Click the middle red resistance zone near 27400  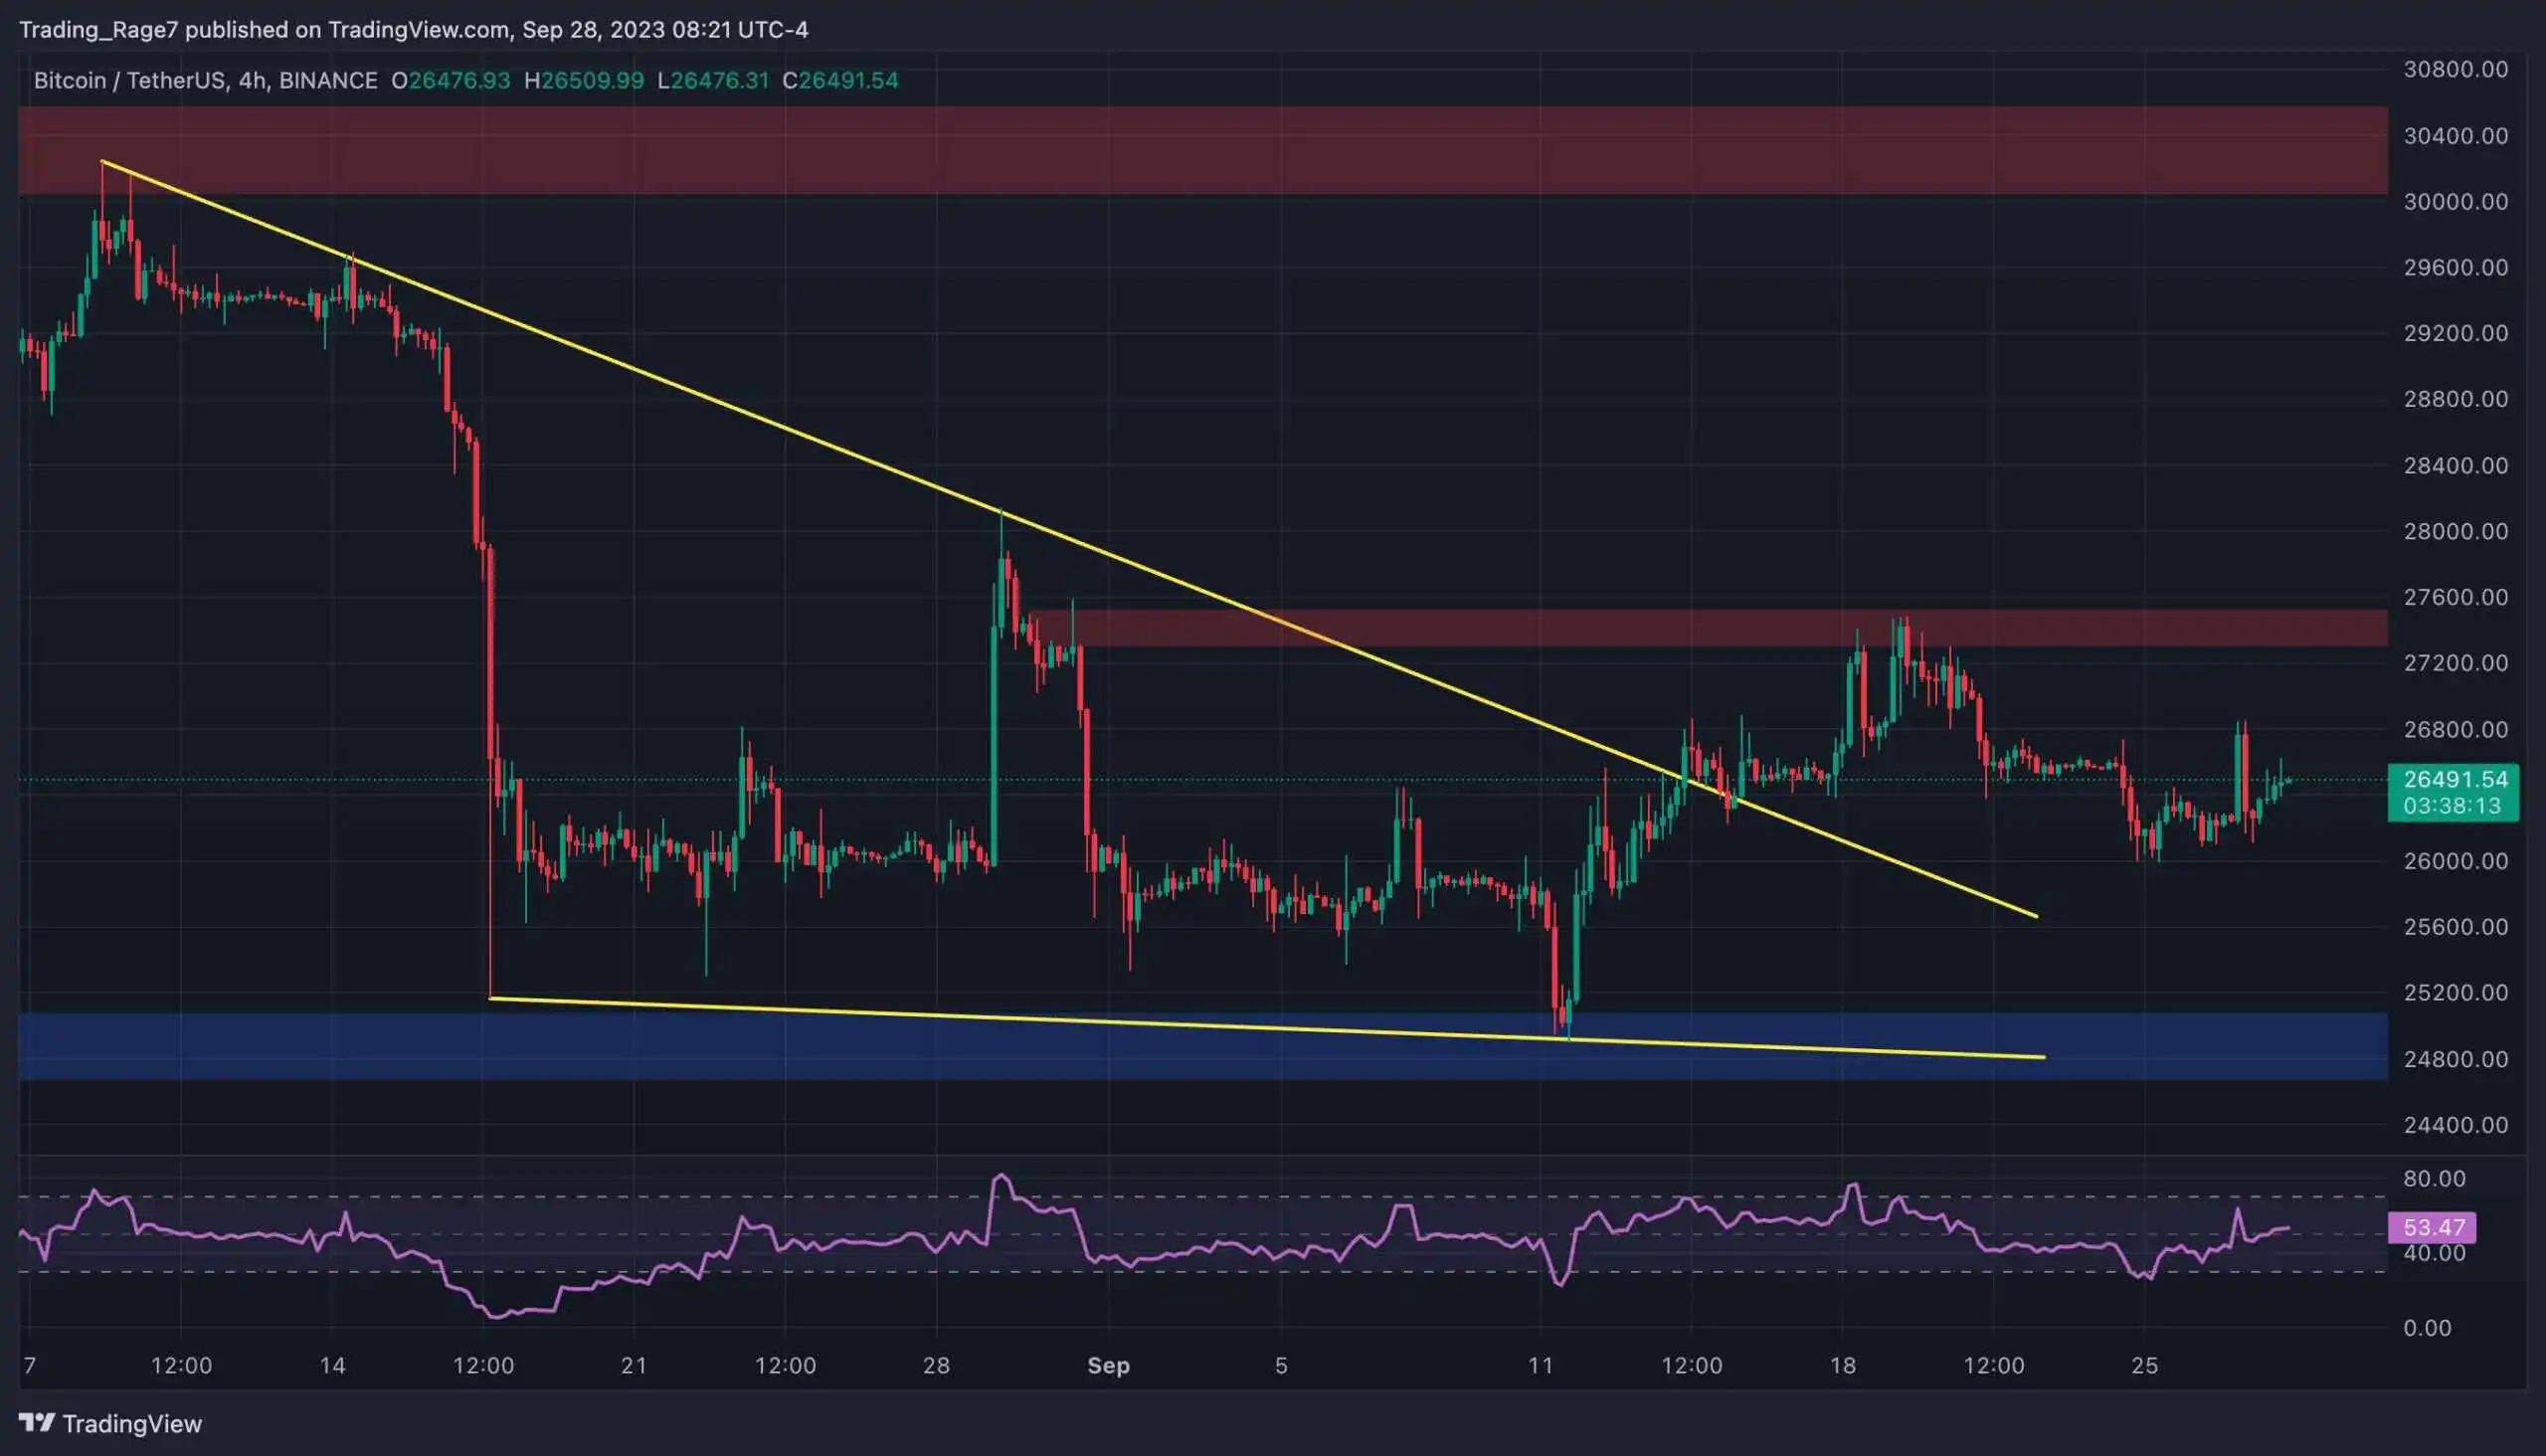(x=1708, y=627)
